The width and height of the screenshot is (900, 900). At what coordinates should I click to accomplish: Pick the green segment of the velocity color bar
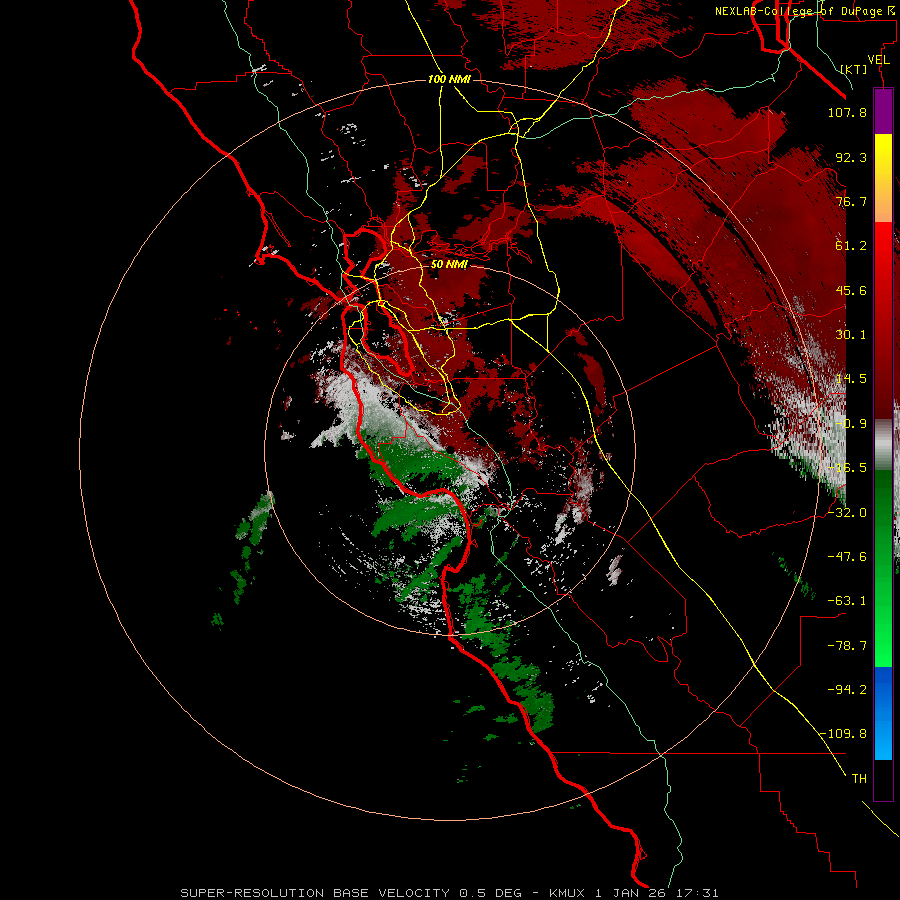tap(883, 568)
